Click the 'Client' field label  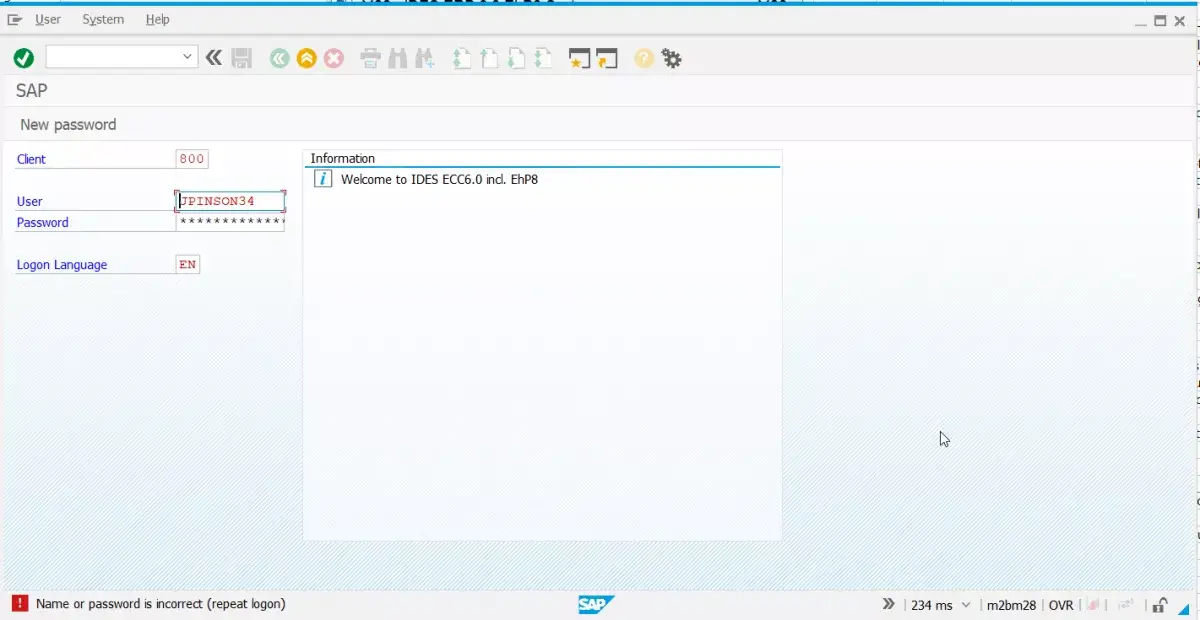(x=31, y=159)
